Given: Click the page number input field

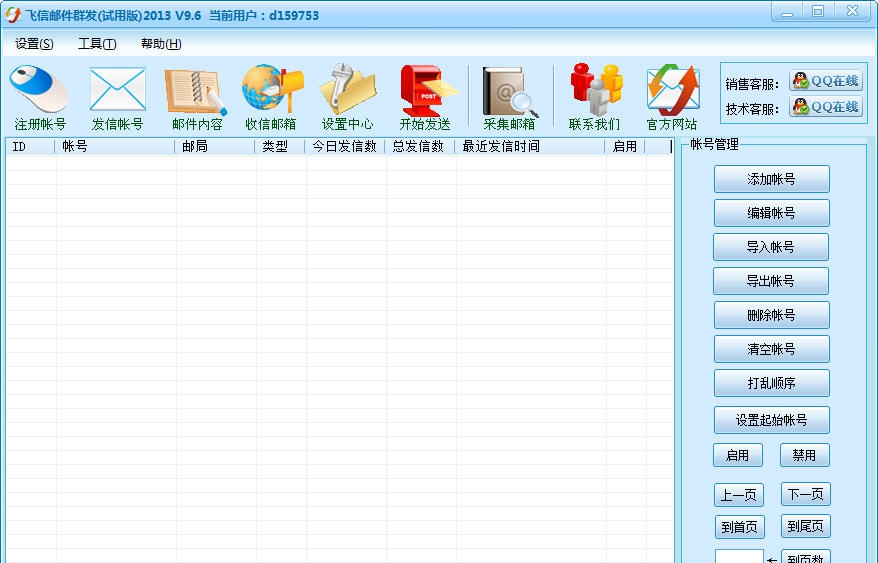Looking at the screenshot, I should point(739,557).
